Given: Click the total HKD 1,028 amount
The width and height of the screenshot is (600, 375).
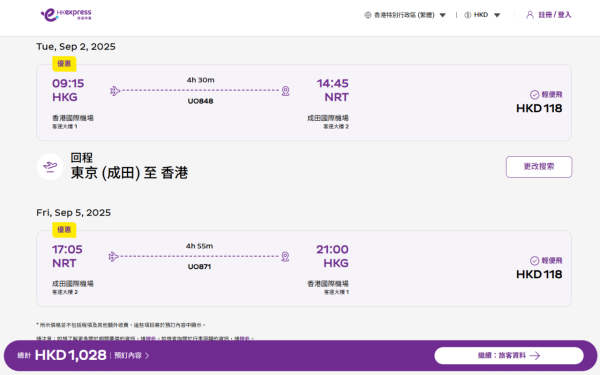Looking at the screenshot, I should click(x=70, y=355).
